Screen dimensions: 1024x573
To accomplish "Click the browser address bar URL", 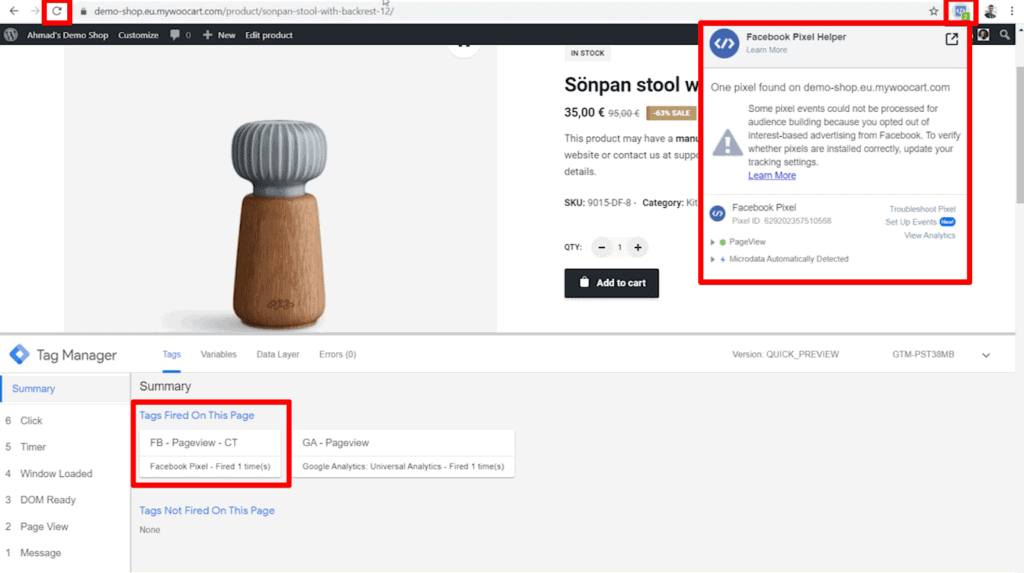I will pyautogui.click(x=244, y=11).
